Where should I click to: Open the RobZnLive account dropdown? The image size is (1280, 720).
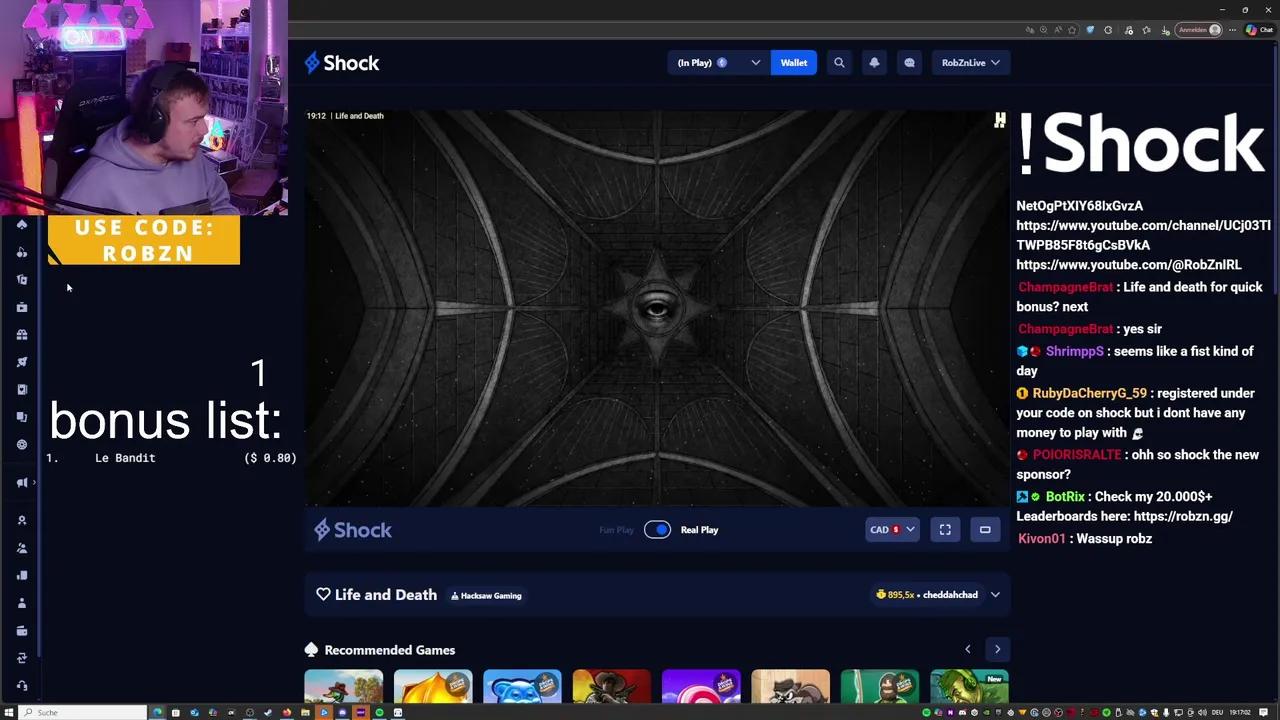click(x=970, y=62)
